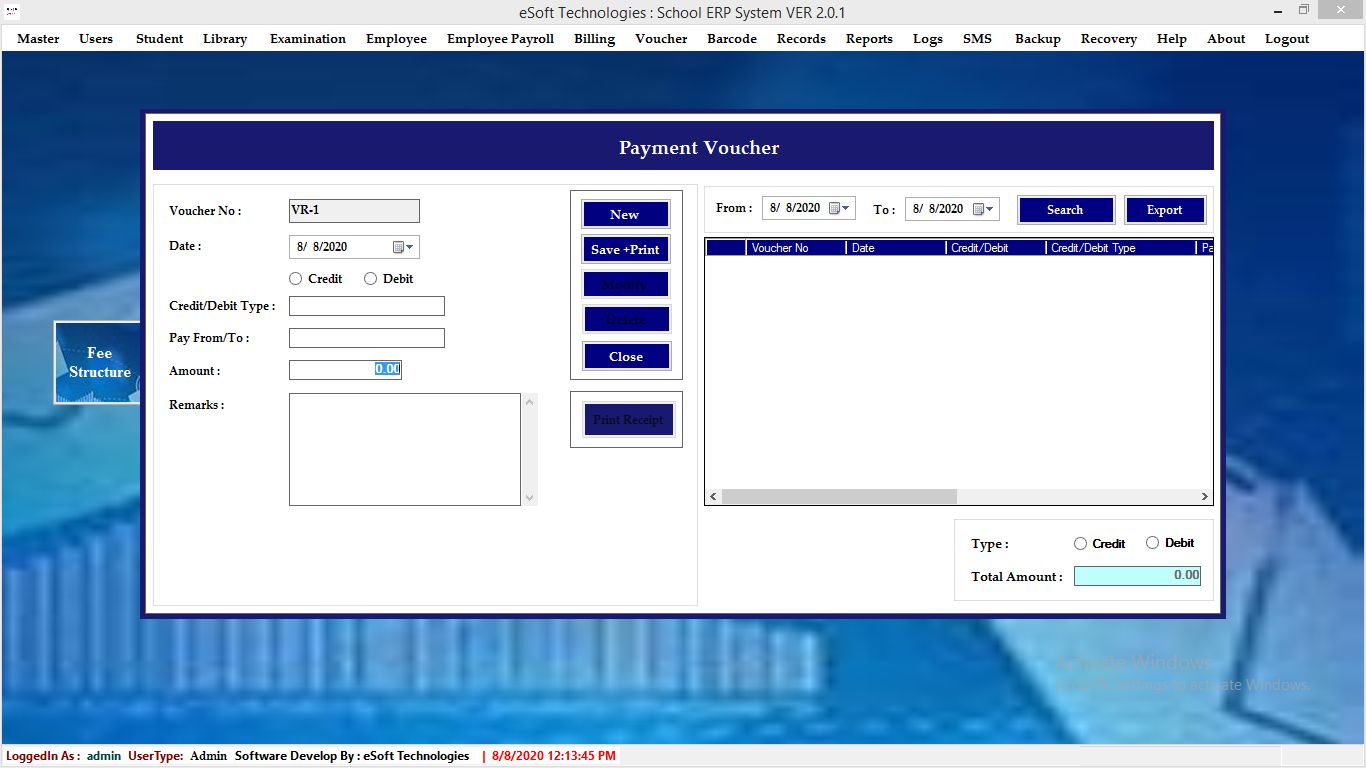The height and width of the screenshot is (768, 1366).
Task: Expand the voucher Date dropdown arrow
Action: click(410, 247)
